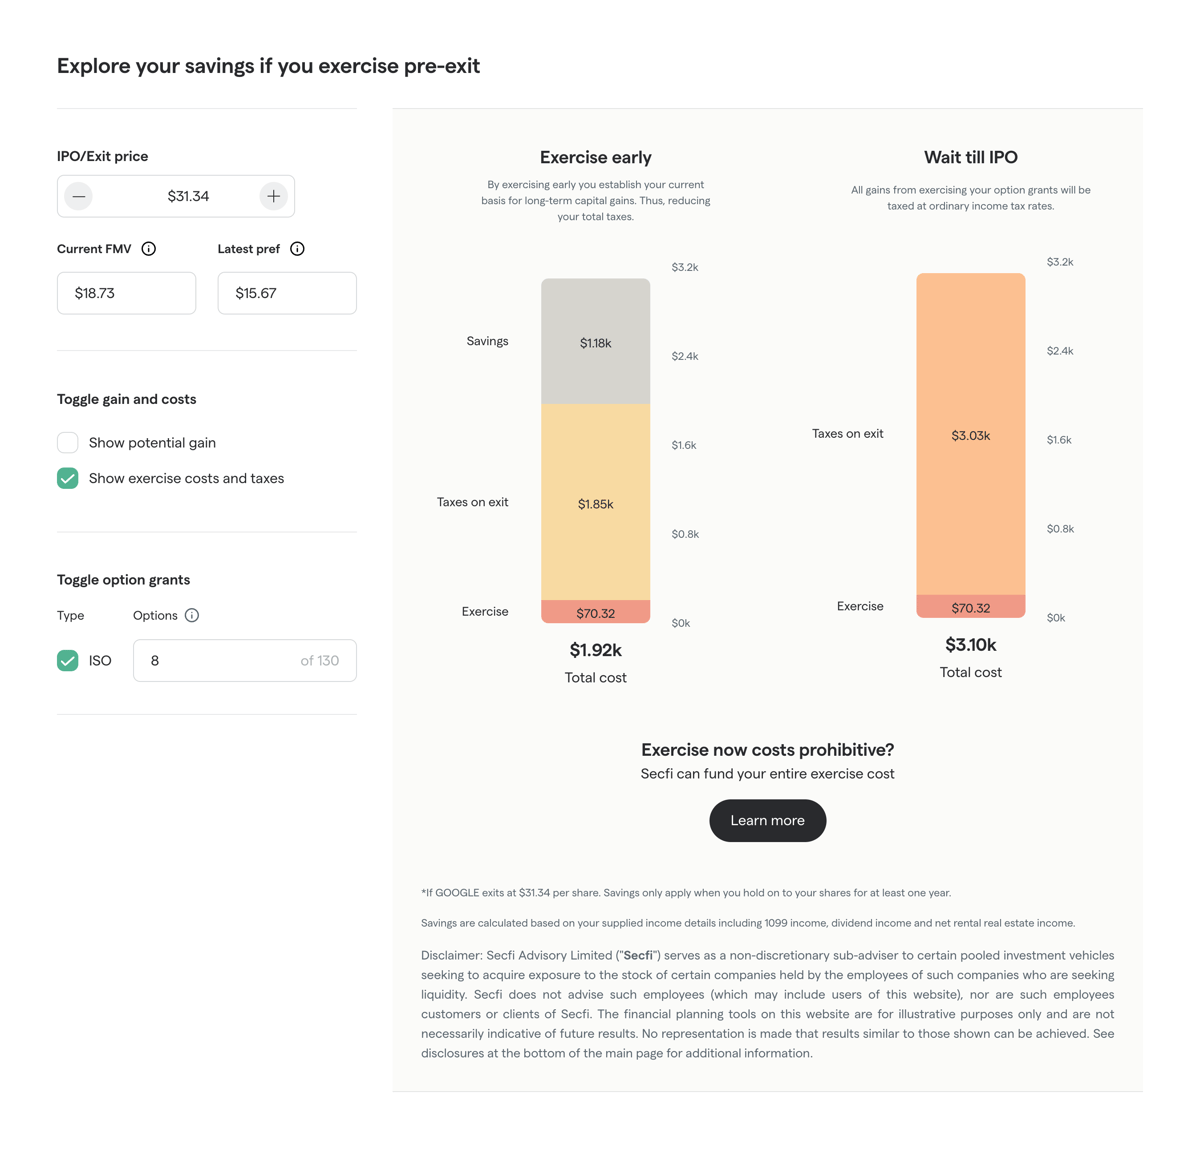Disable the Show exercise costs and taxes checkbox
This screenshot has width=1200, height=1149.
(x=67, y=478)
